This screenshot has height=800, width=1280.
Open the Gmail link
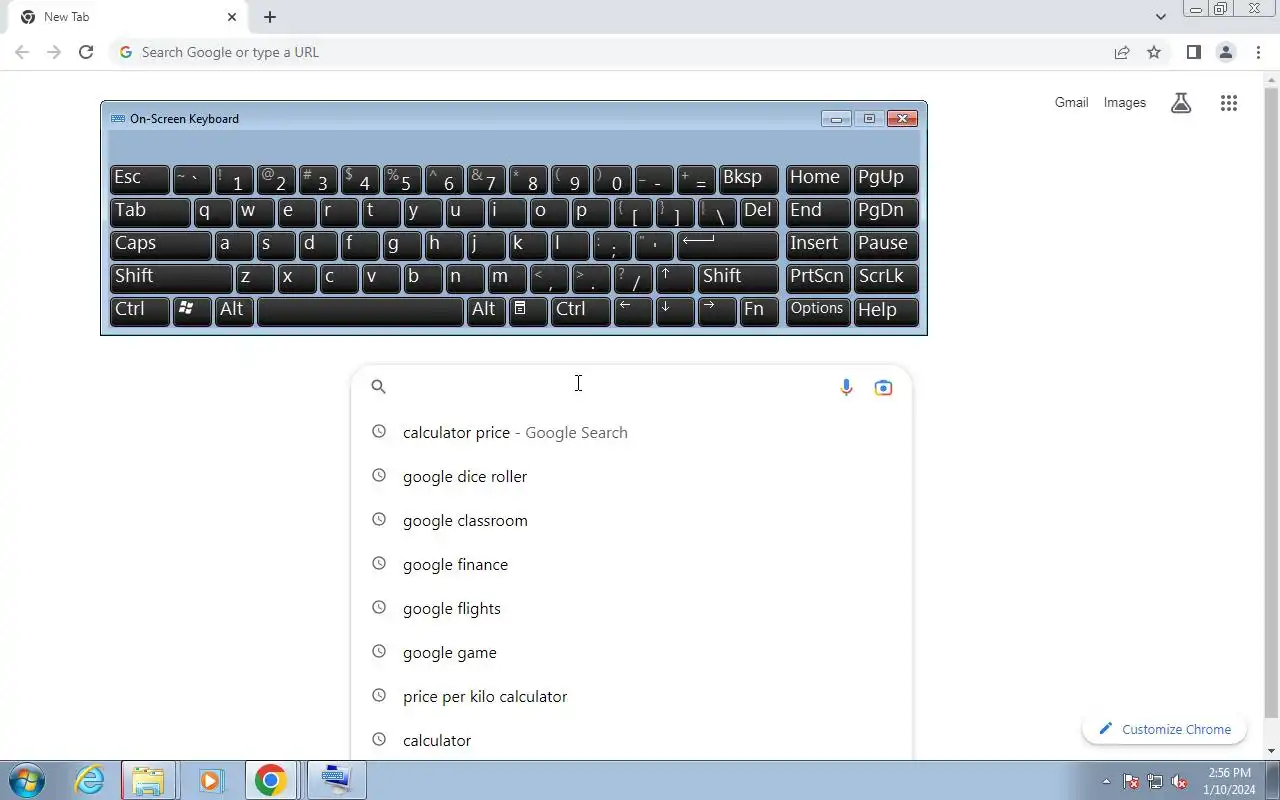click(1071, 102)
